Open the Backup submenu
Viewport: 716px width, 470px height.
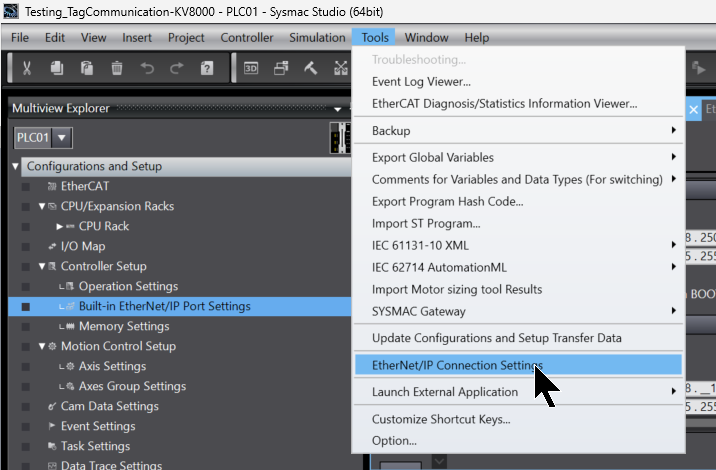[x=518, y=131]
